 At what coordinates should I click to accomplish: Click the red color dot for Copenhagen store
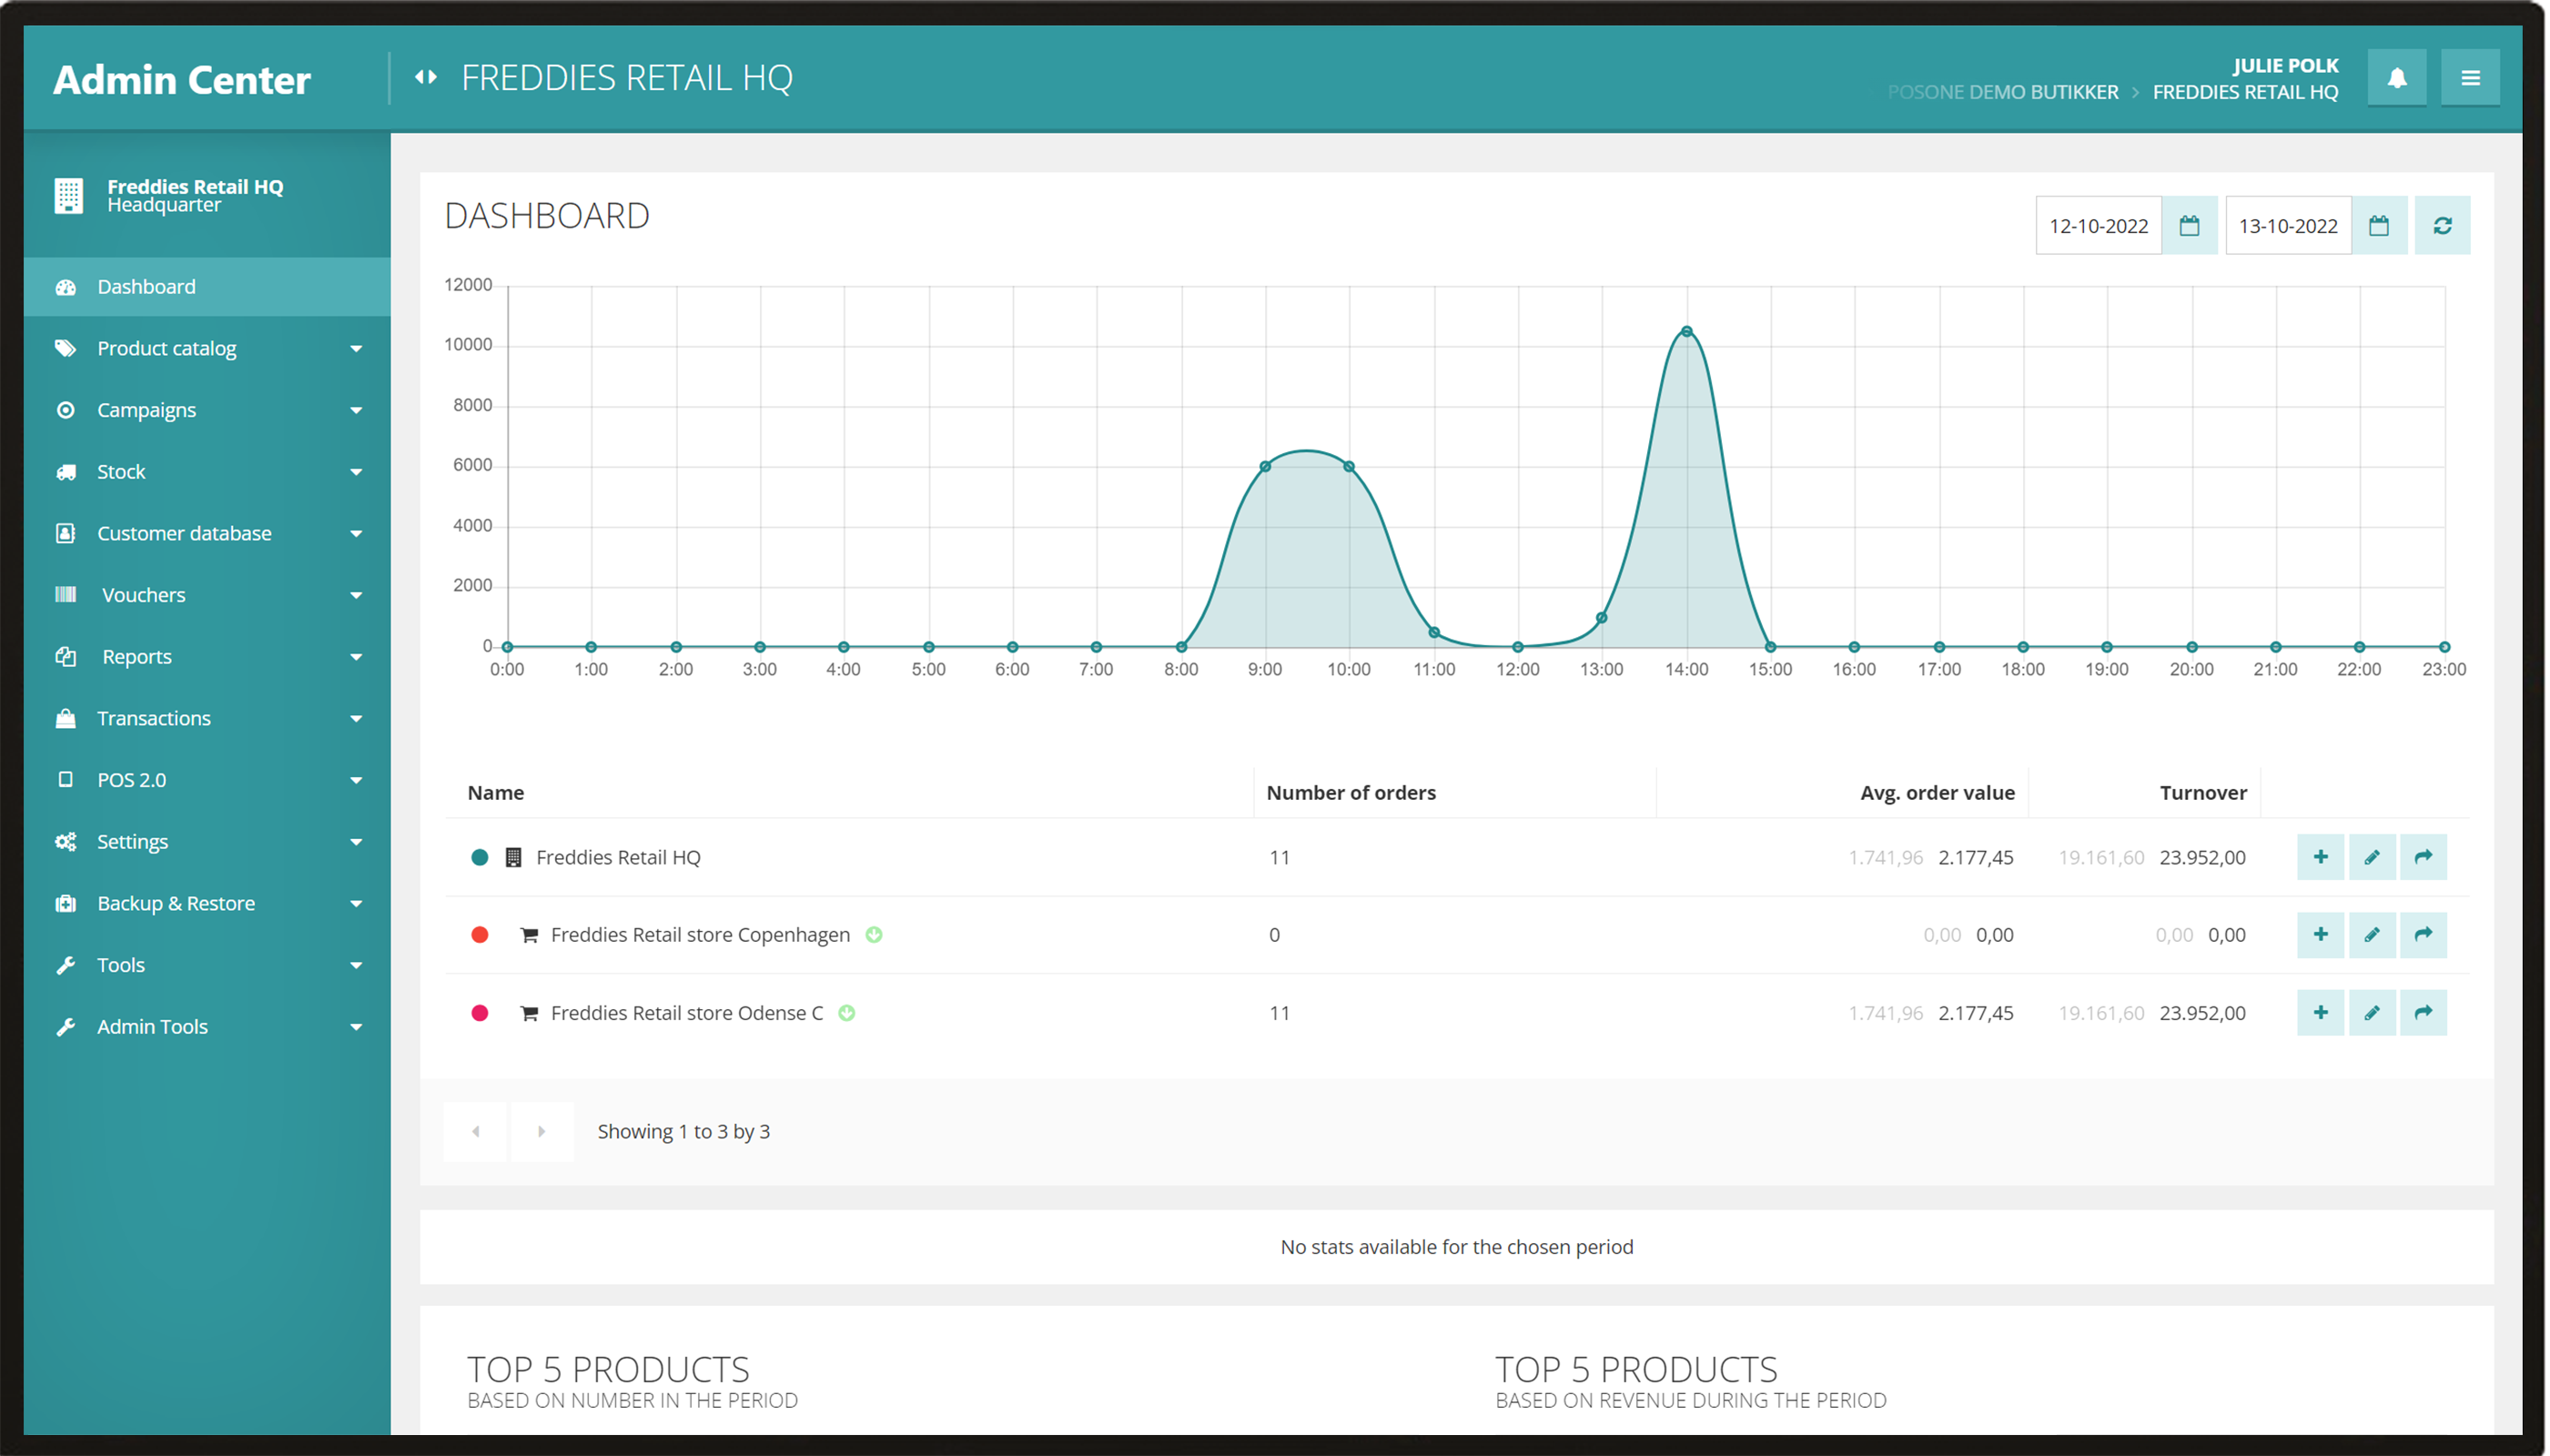click(x=479, y=935)
